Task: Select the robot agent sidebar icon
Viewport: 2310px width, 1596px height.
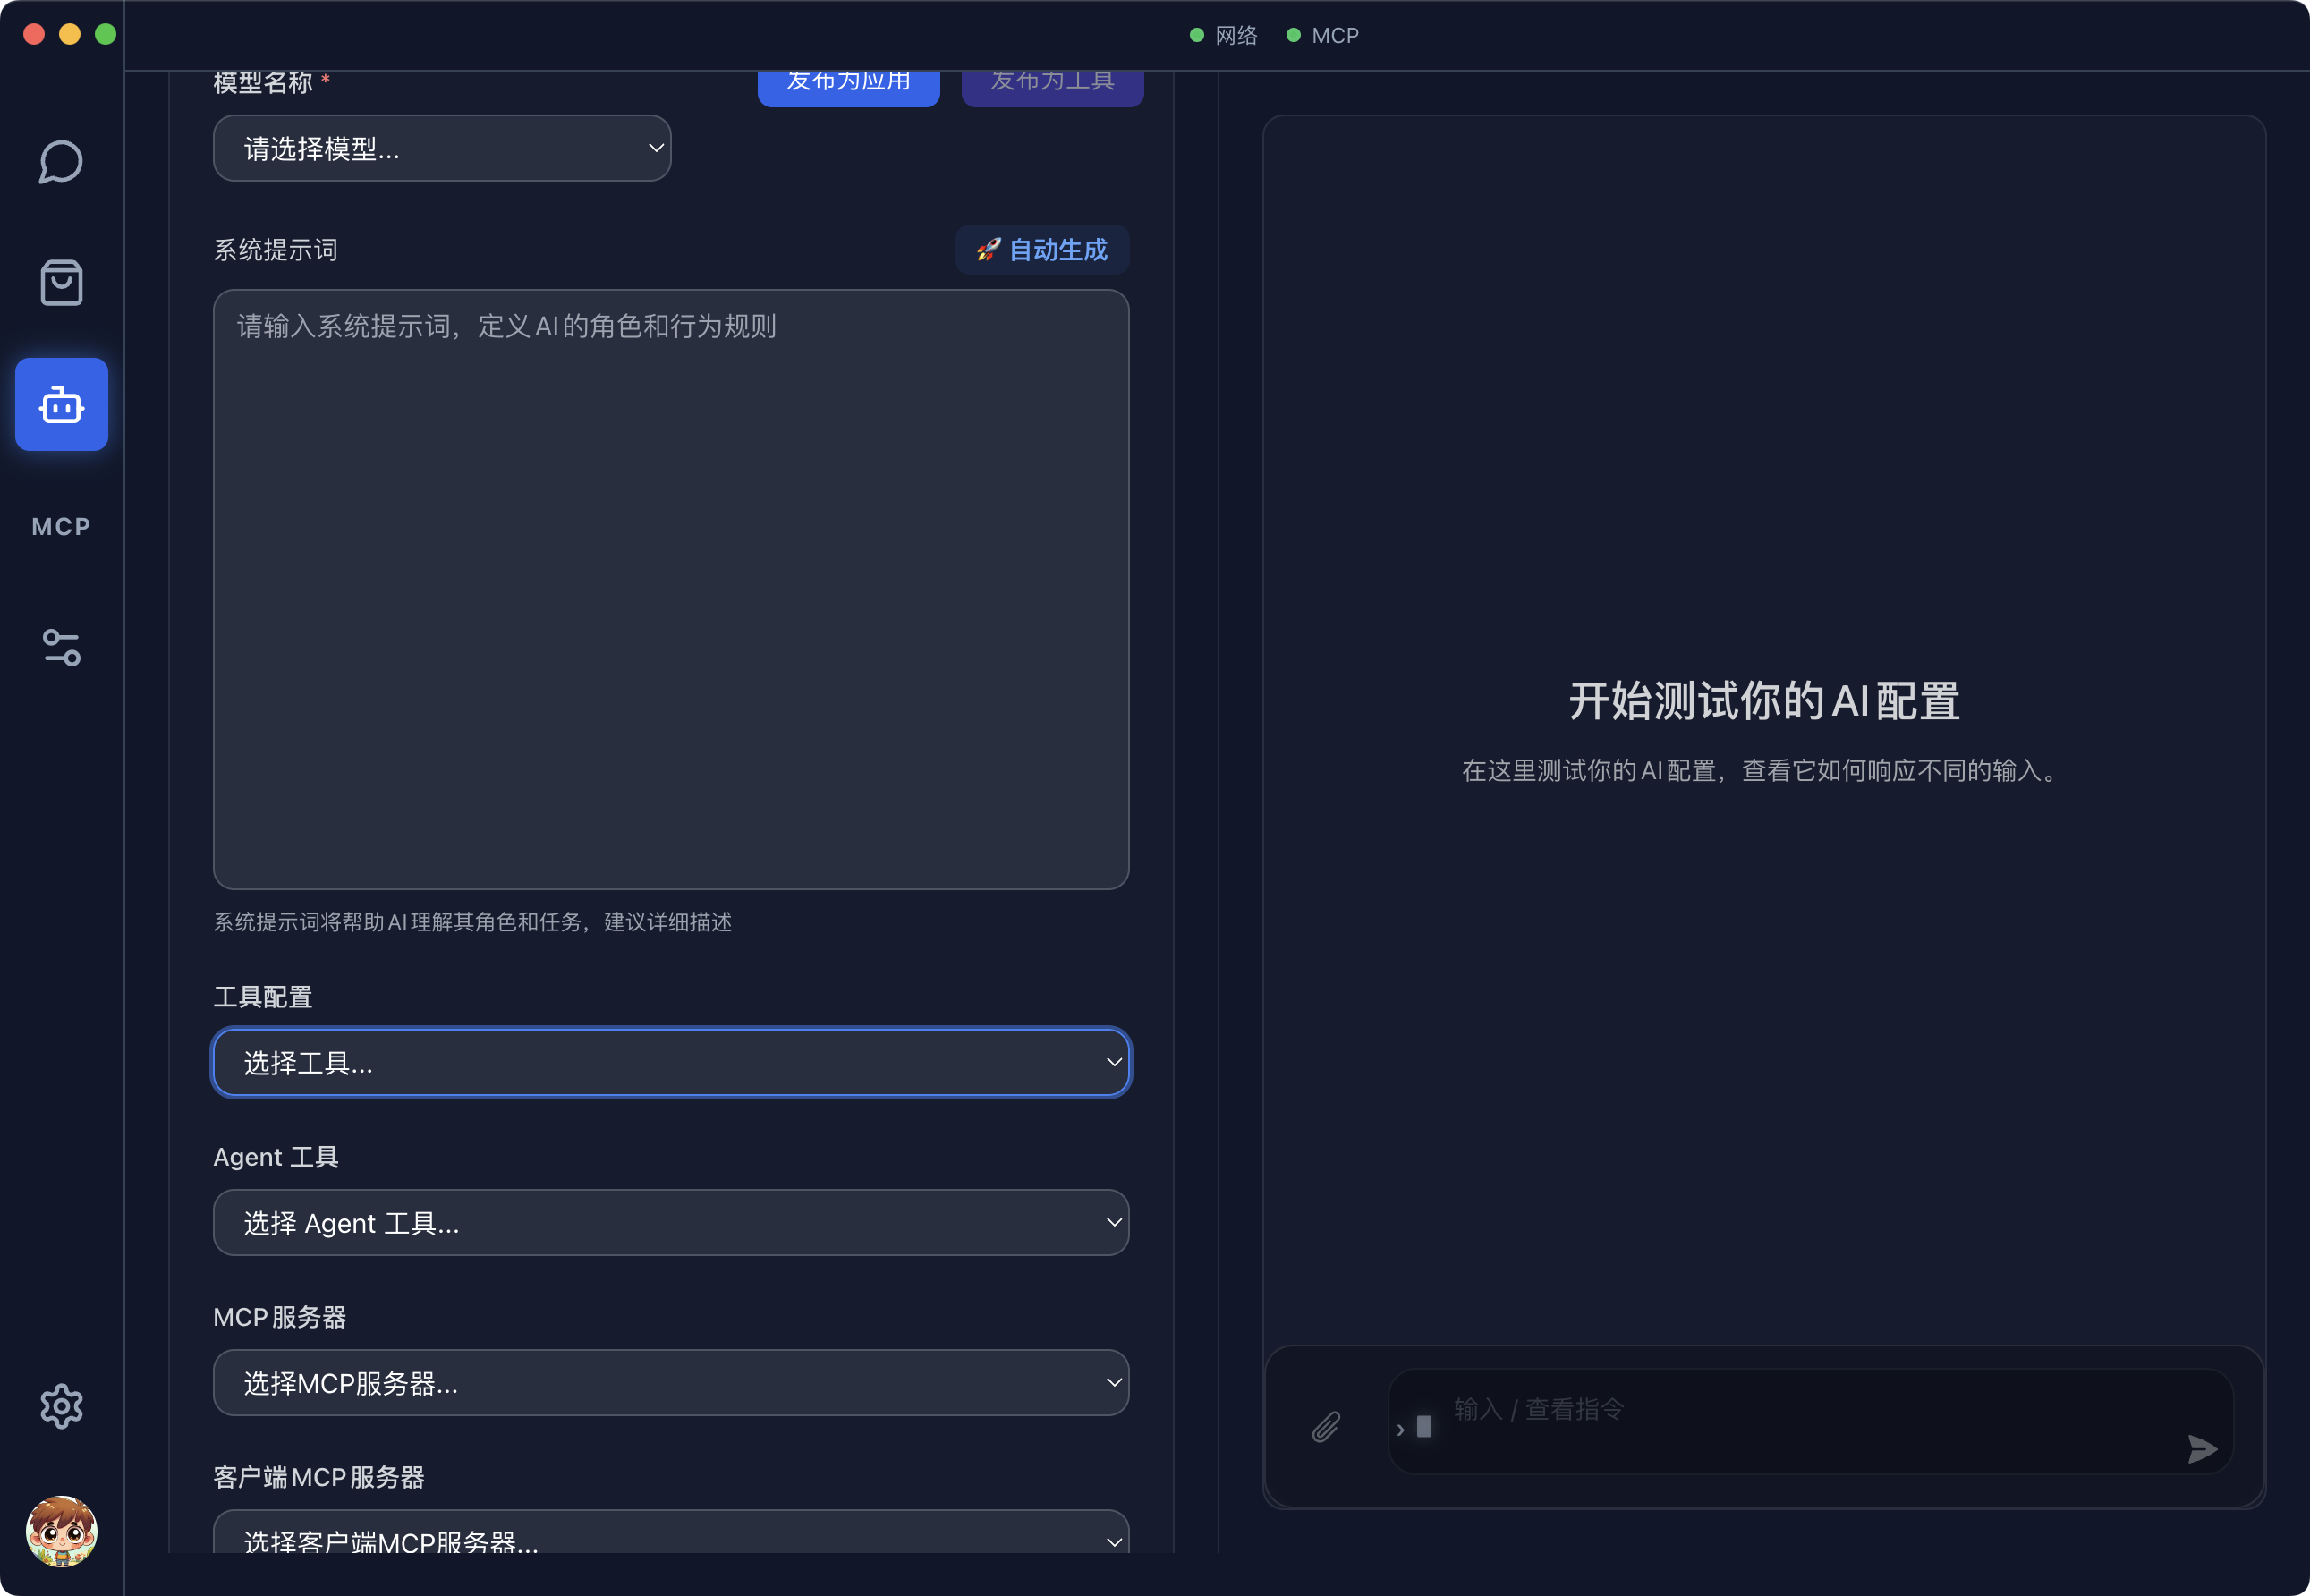Action: pos(61,405)
